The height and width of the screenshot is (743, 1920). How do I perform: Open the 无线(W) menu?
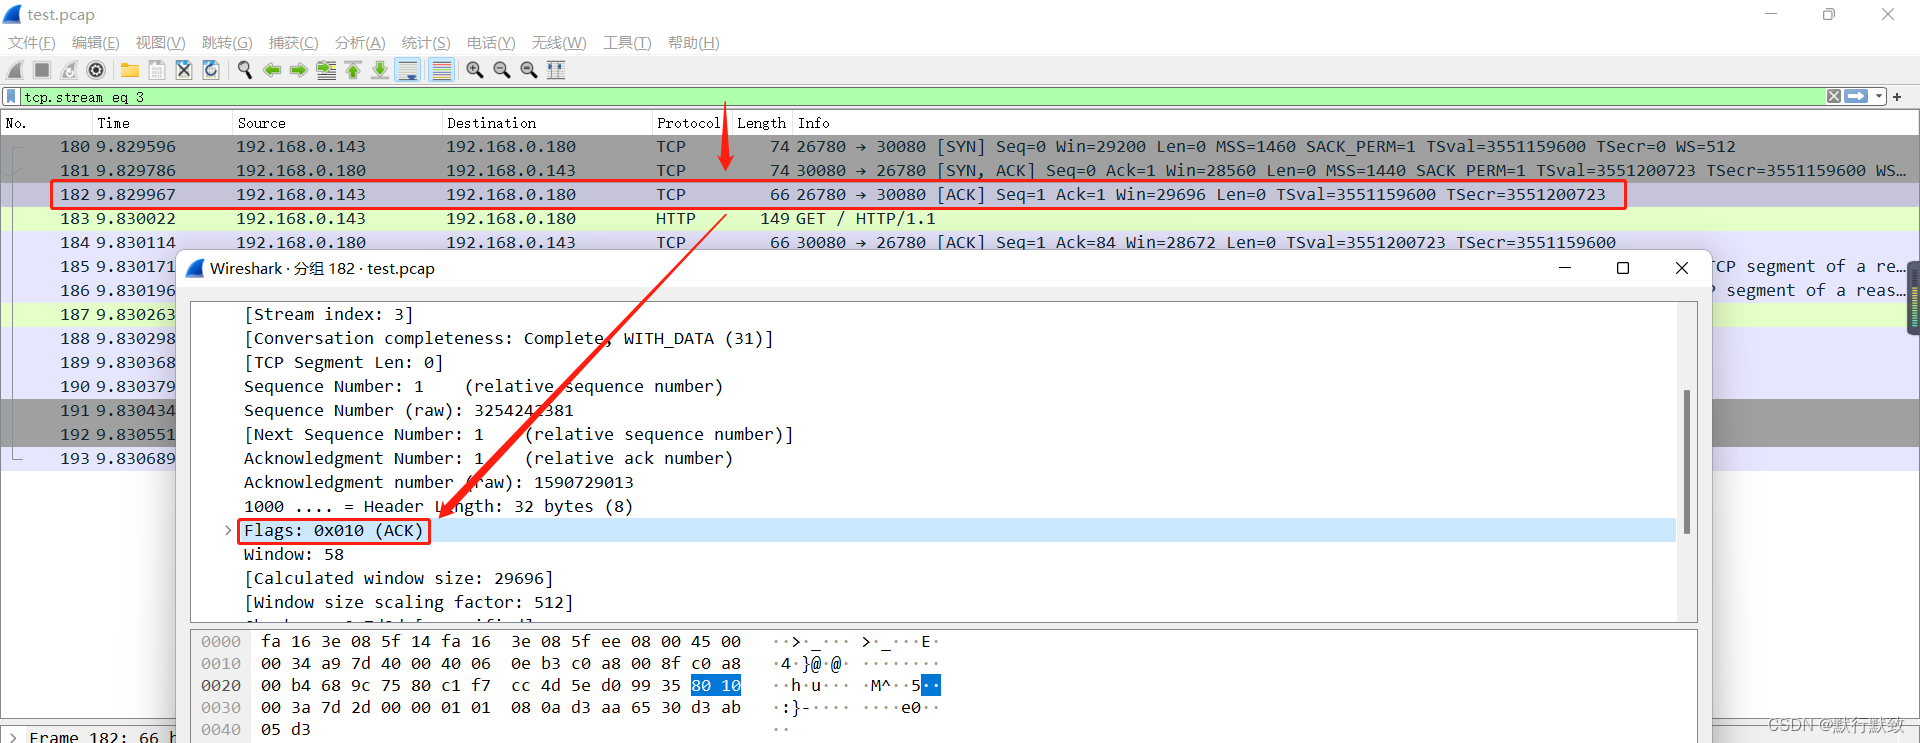pyautogui.click(x=559, y=43)
